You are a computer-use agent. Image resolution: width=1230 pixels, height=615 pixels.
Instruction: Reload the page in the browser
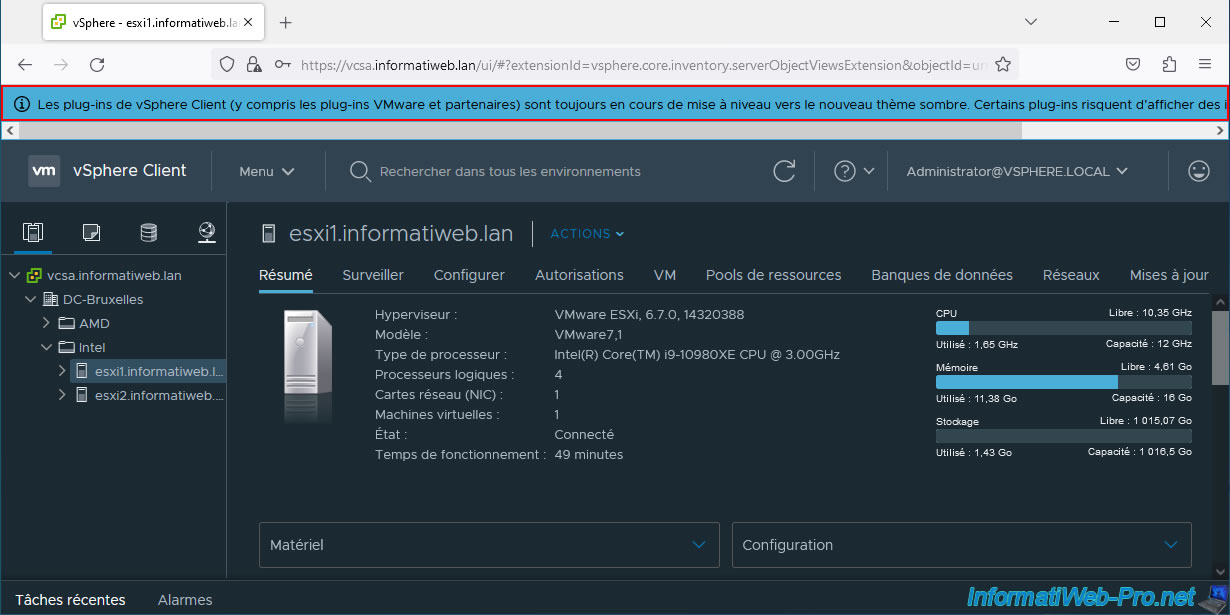97,64
